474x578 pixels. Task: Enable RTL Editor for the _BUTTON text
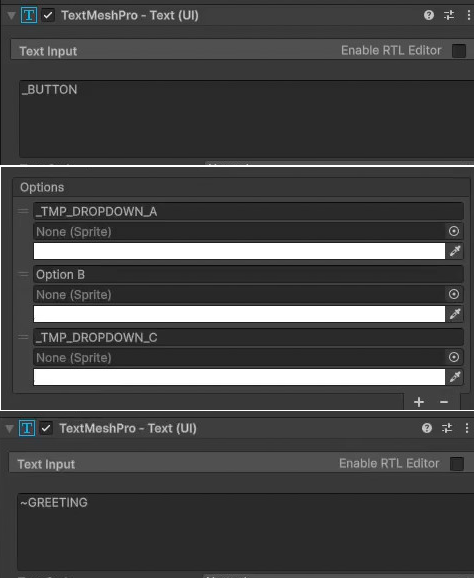coord(459,51)
